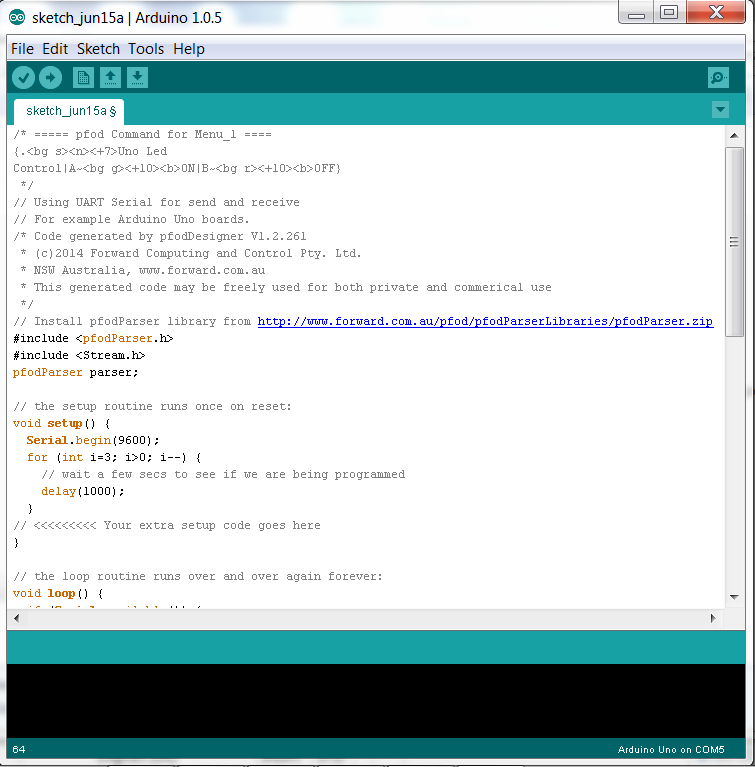Click the '#include <Stream.h>' line
The image size is (755, 767).
[x=79, y=356]
